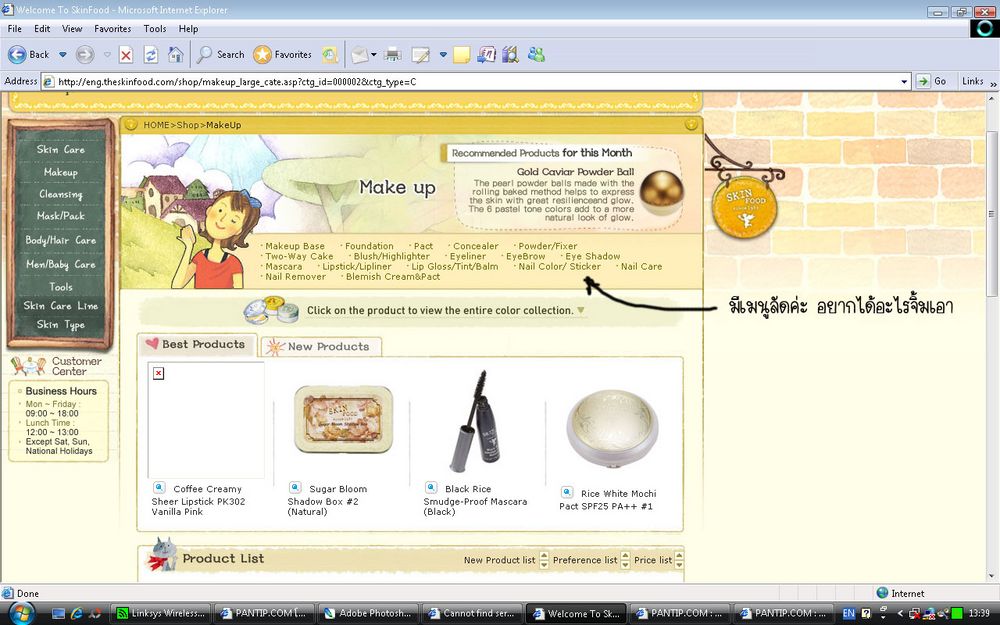This screenshot has height=625, width=1000.
Task: Click magnifier icon beside Coffee Creamy lipstick
Action: click(159, 488)
